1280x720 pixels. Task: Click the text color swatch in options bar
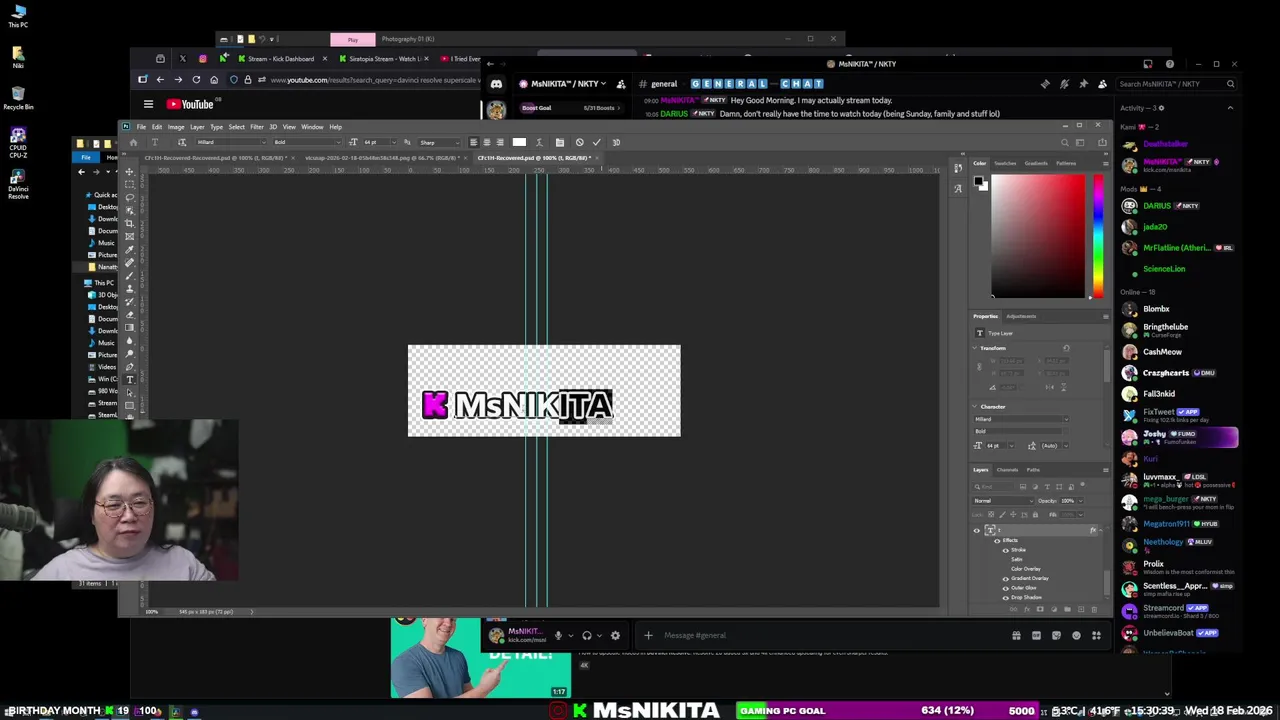pos(519,142)
